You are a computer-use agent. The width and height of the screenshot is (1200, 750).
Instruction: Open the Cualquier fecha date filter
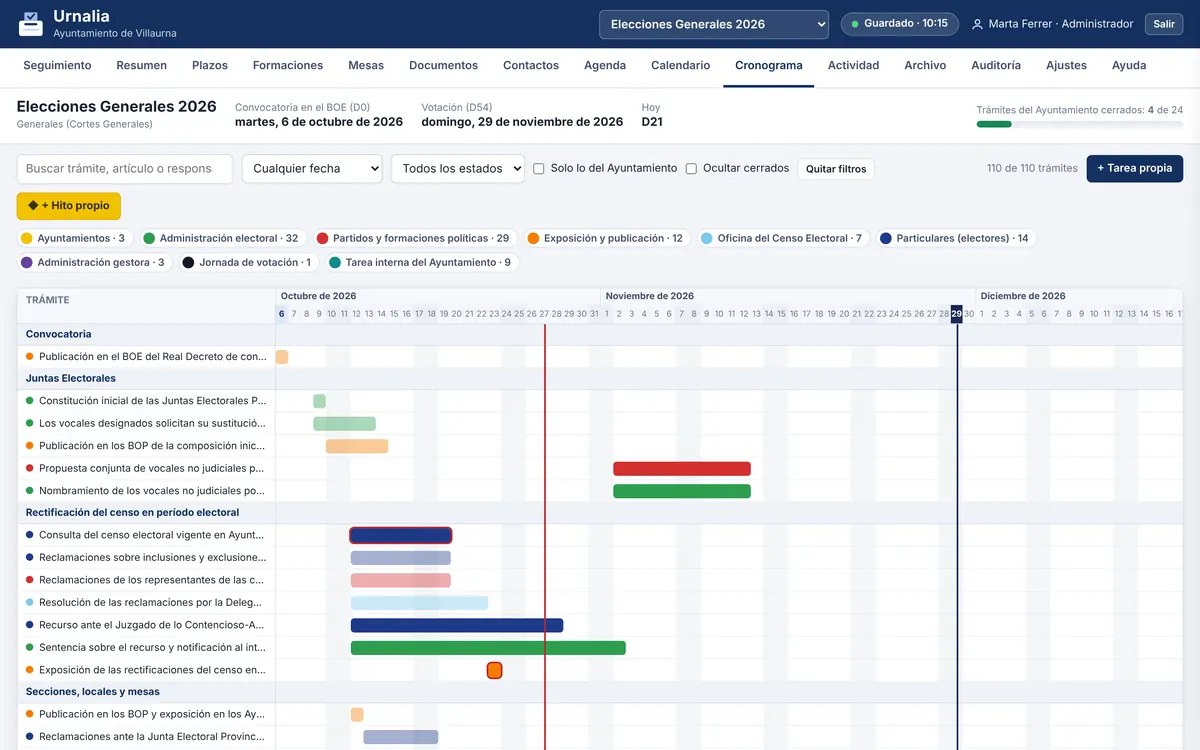[x=312, y=169]
